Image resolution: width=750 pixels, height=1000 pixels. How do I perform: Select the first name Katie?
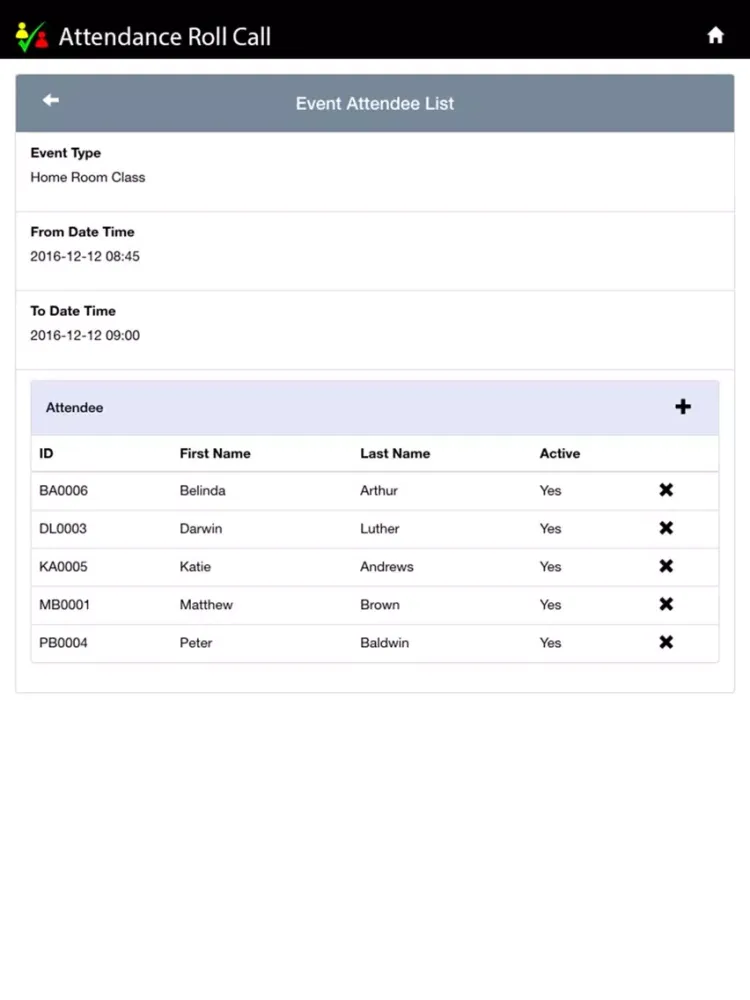point(195,567)
